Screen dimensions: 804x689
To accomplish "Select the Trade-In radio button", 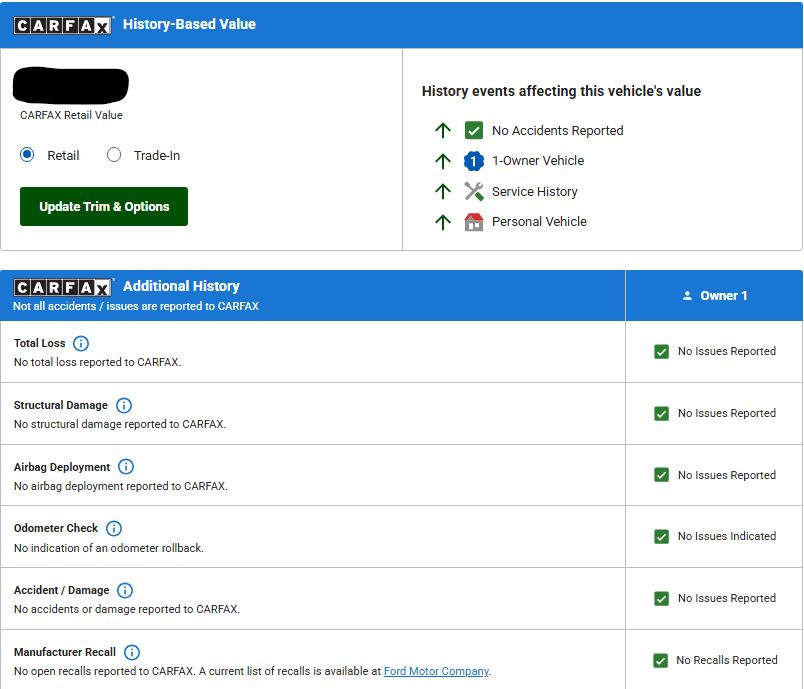I will (x=114, y=155).
